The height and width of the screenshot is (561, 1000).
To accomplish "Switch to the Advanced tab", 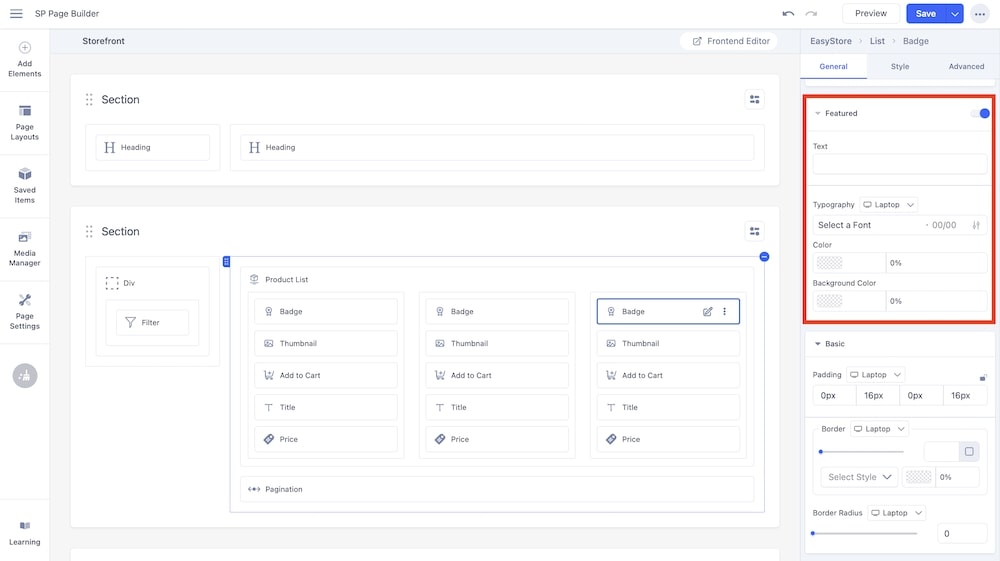I will 966,67.
